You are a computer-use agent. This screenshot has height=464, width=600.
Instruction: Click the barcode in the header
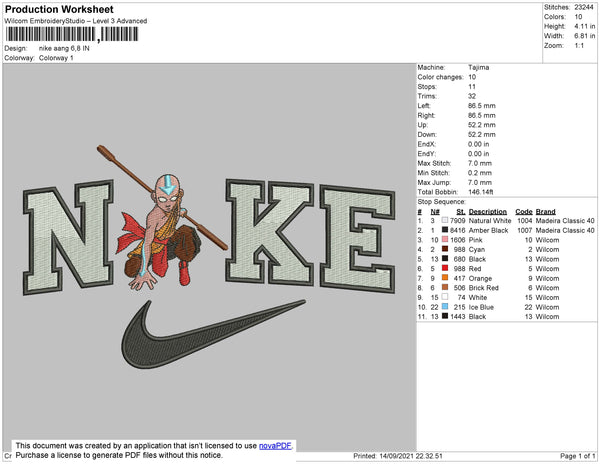tap(72, 34)
